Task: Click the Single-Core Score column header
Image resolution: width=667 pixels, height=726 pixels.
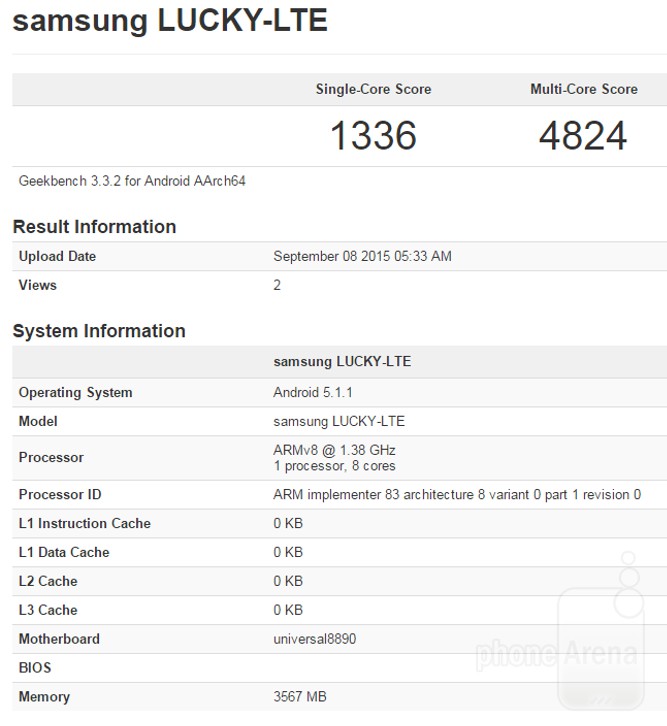Action: (373, 89)
